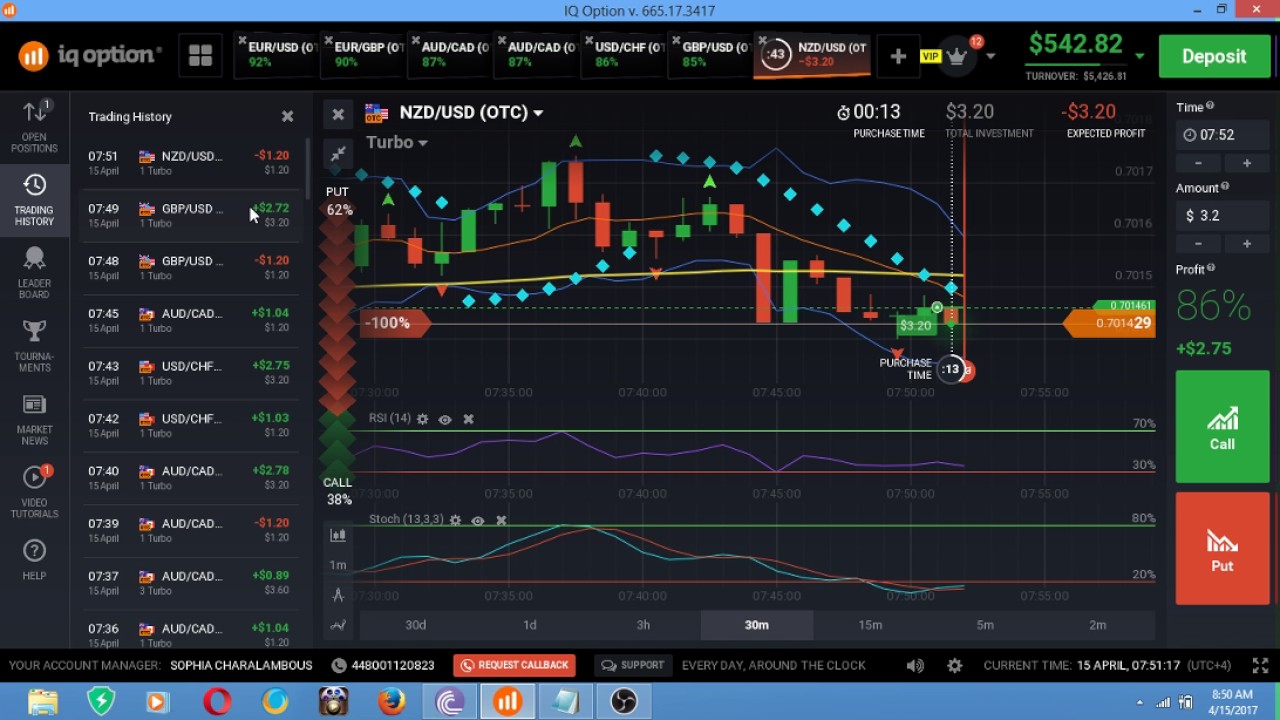Click the Amount input field

coord(1221,216)
